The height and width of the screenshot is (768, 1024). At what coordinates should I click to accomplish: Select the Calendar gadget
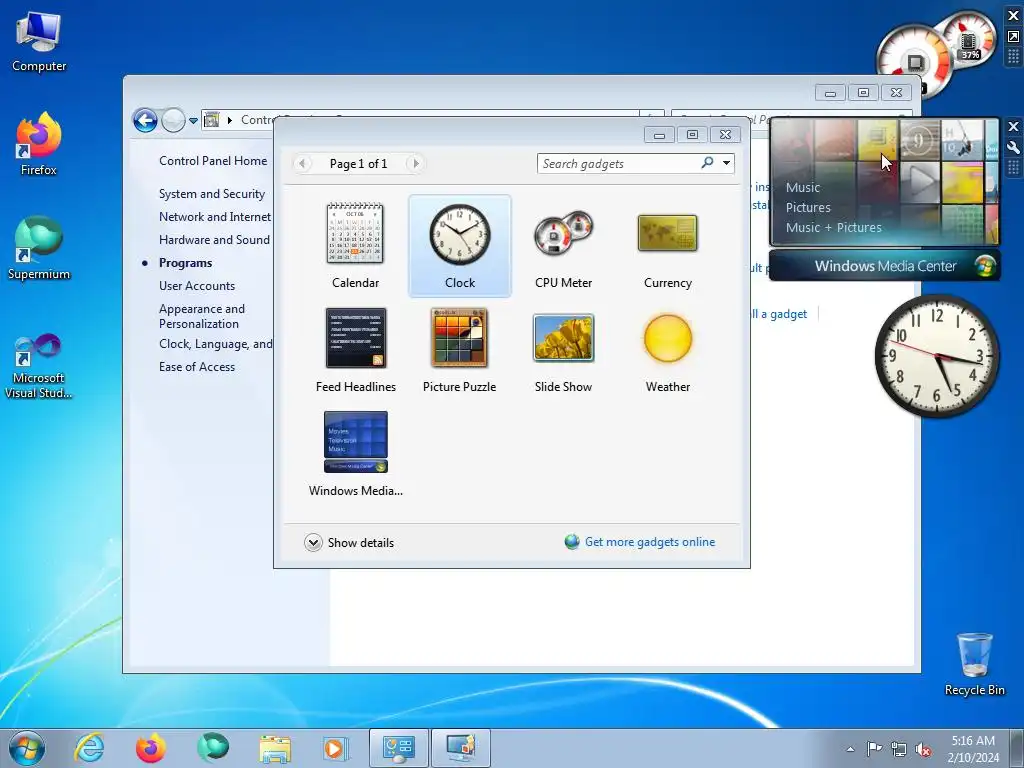[x=355, y=246]
